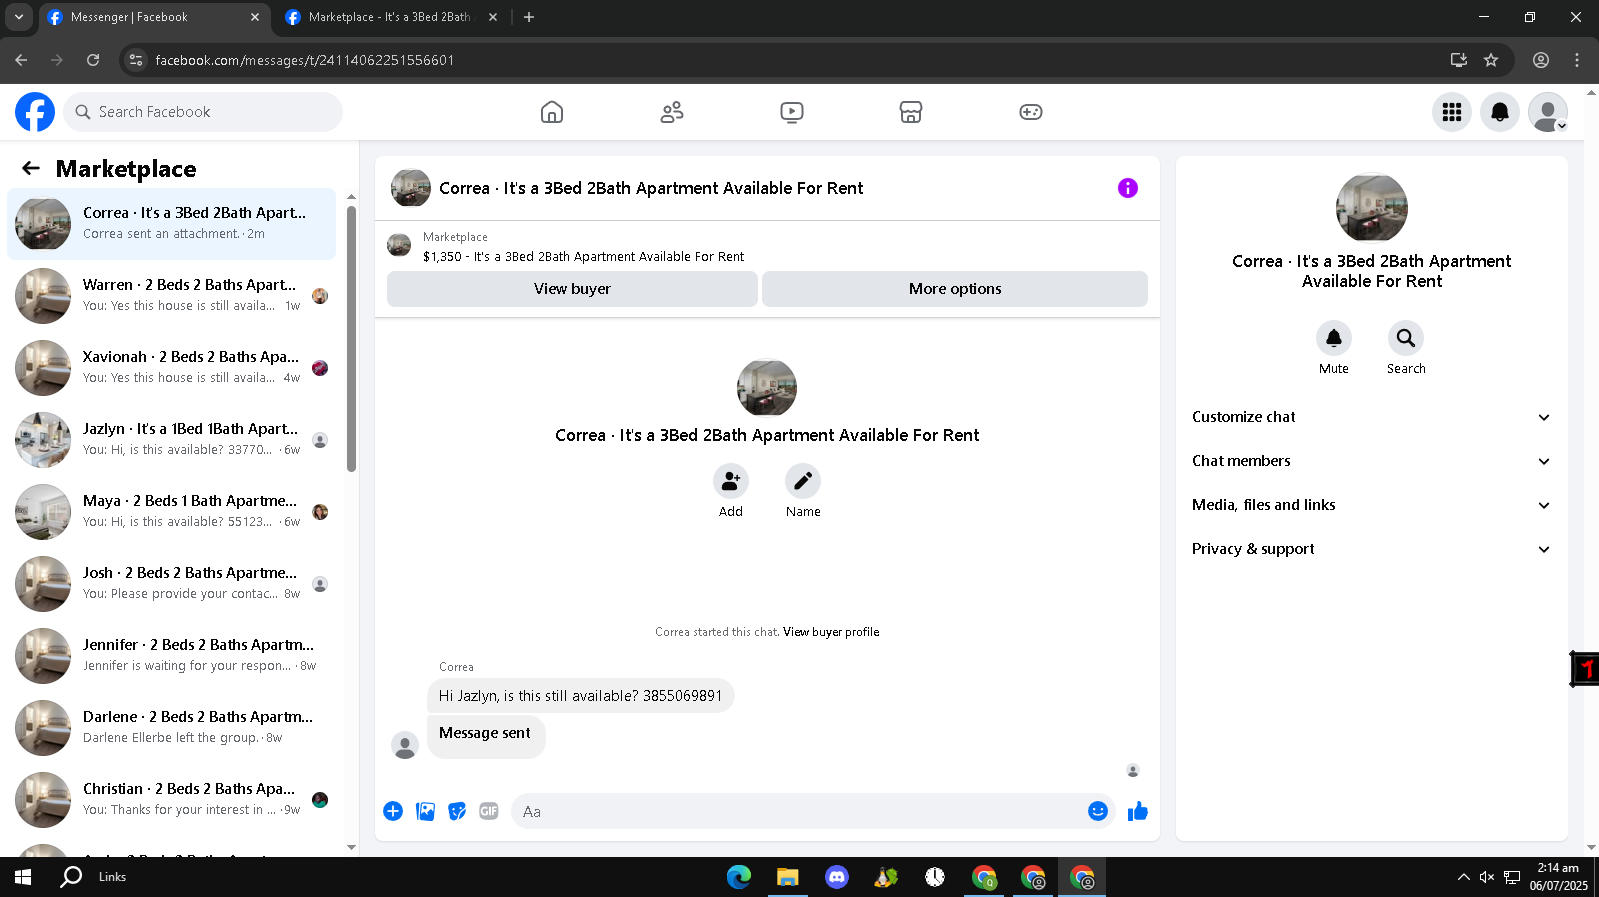Open more actions plus icon in composer

393,811
